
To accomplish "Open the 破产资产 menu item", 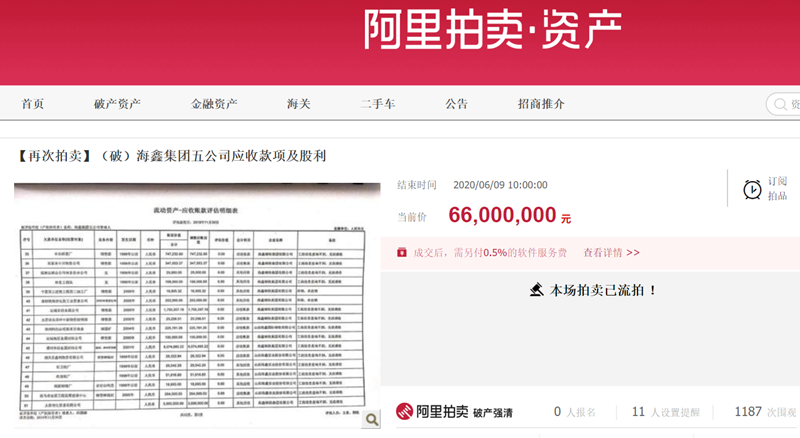I will pyautogui.click(x=117, y=104).
